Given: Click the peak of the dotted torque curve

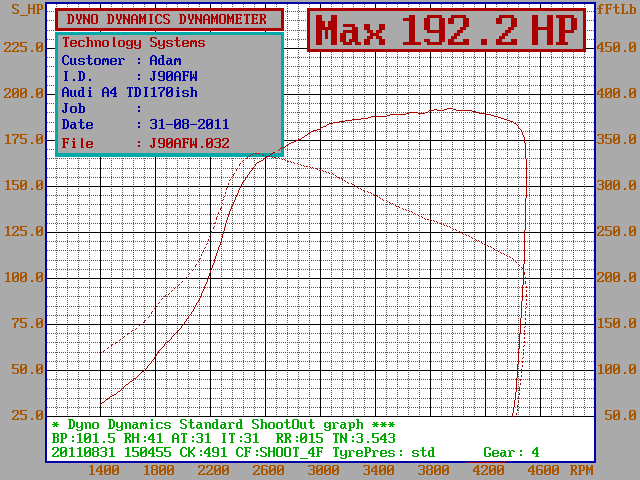Looking at the screenshot, I should tap(256, 153).
